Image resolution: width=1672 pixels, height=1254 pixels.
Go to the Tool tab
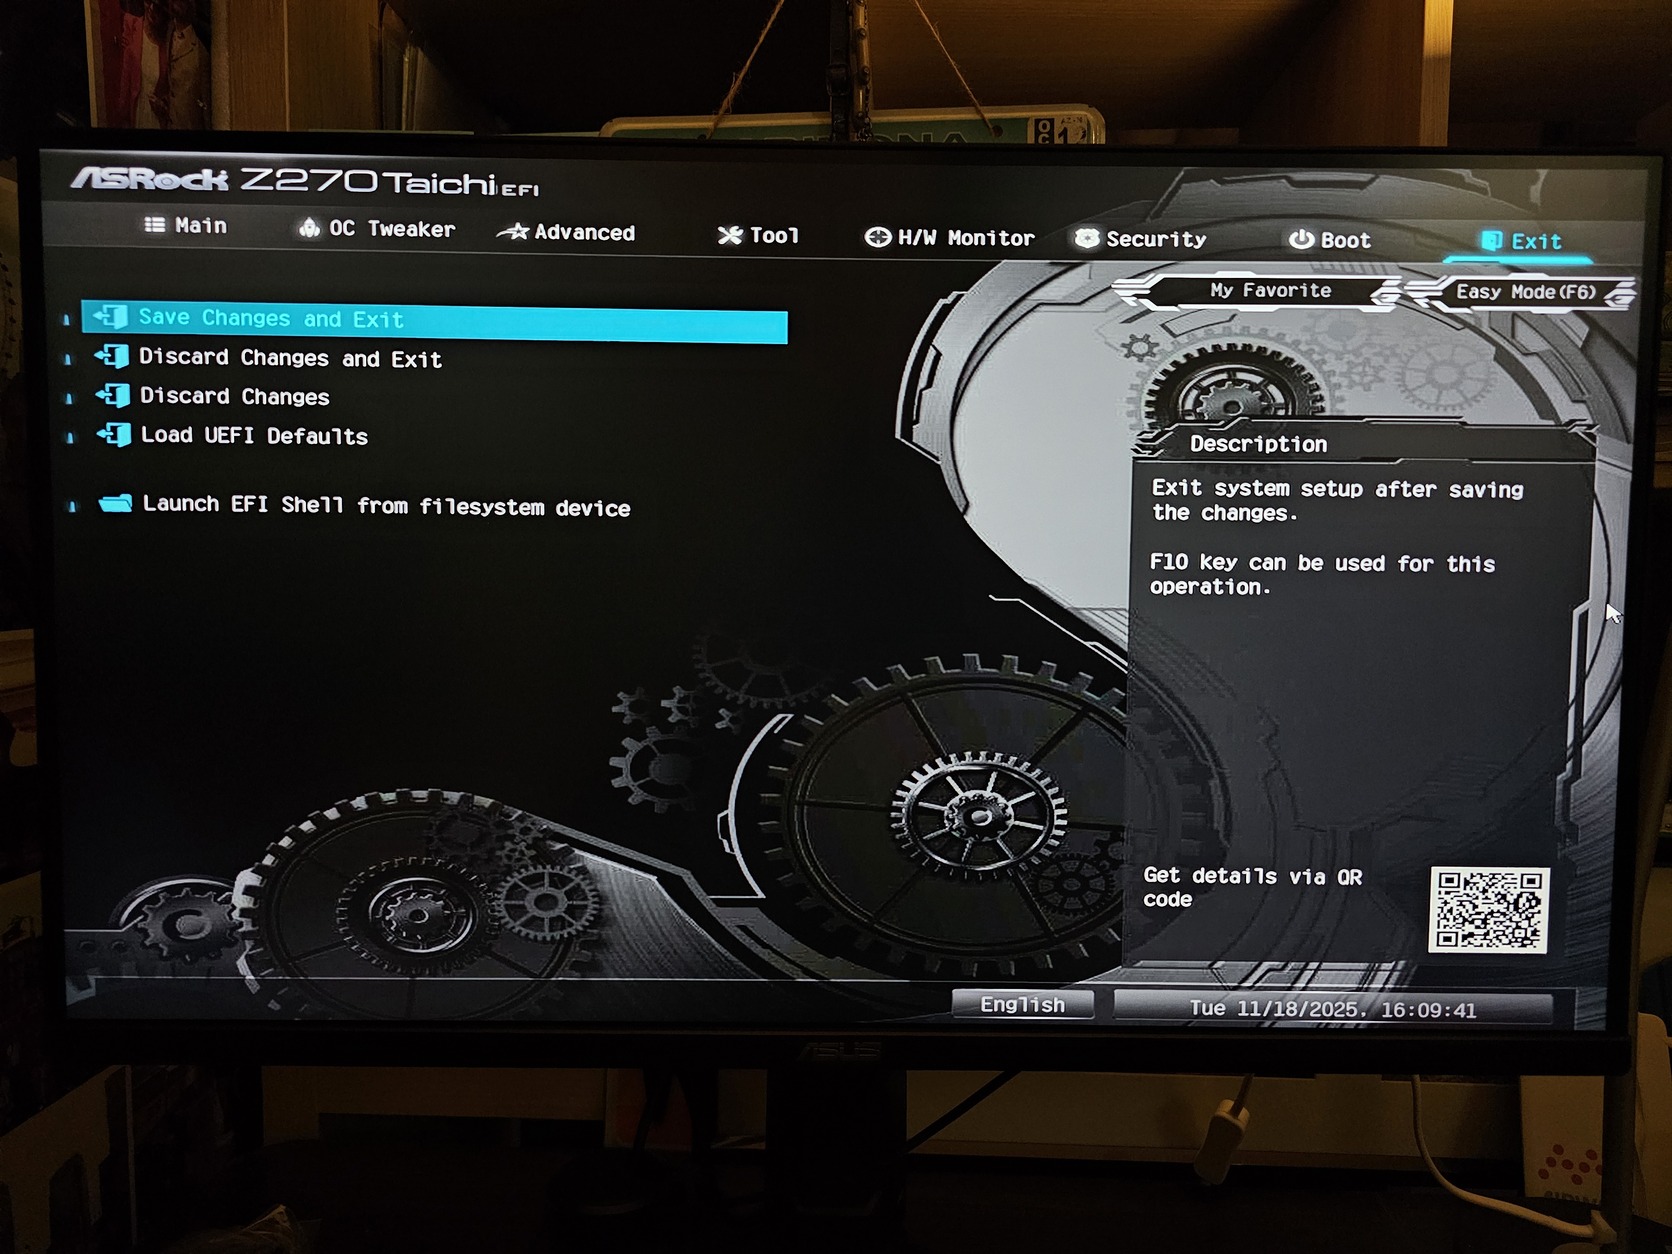[758, 235]
